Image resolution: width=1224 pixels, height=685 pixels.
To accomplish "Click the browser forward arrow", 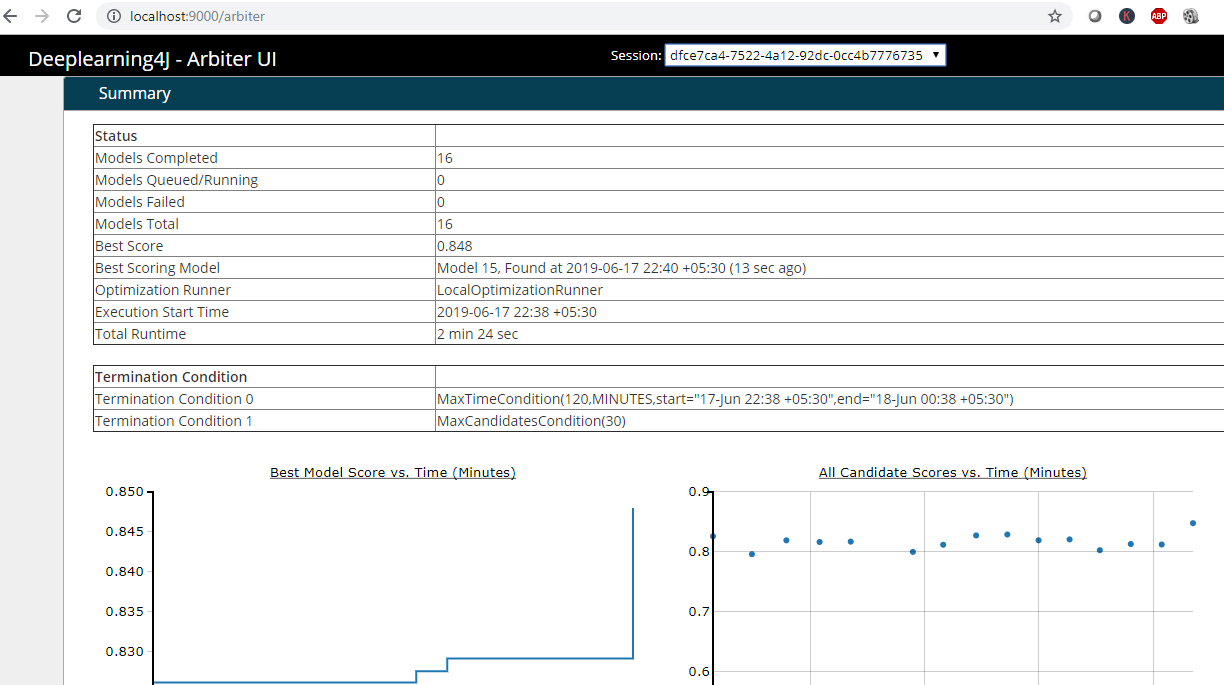I will [42, 16].
